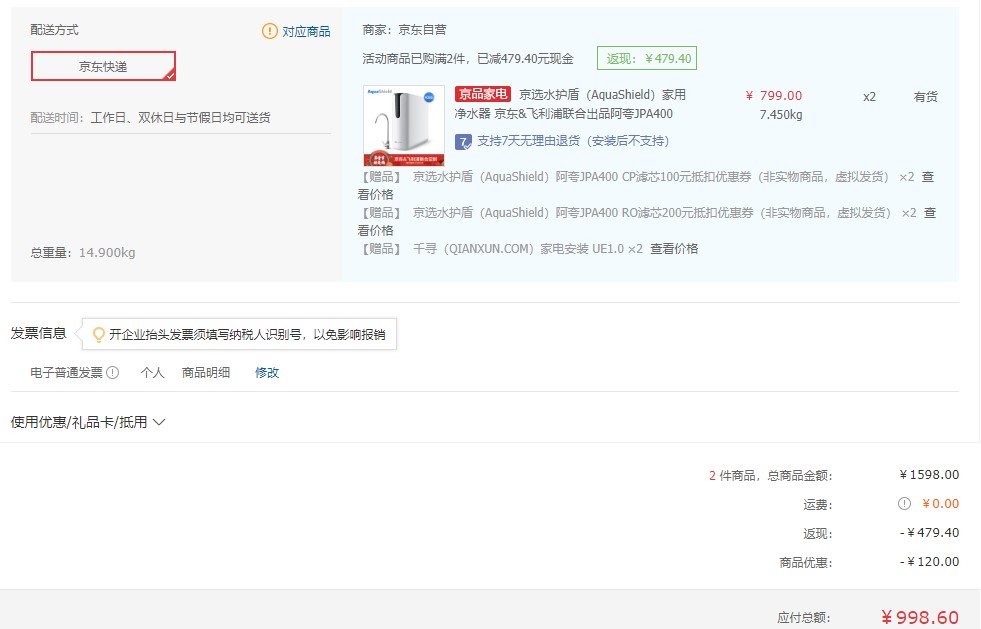View price of 千寻 家电安装 gift
Screen dimensions: 981x629
(x=674, y=248)
